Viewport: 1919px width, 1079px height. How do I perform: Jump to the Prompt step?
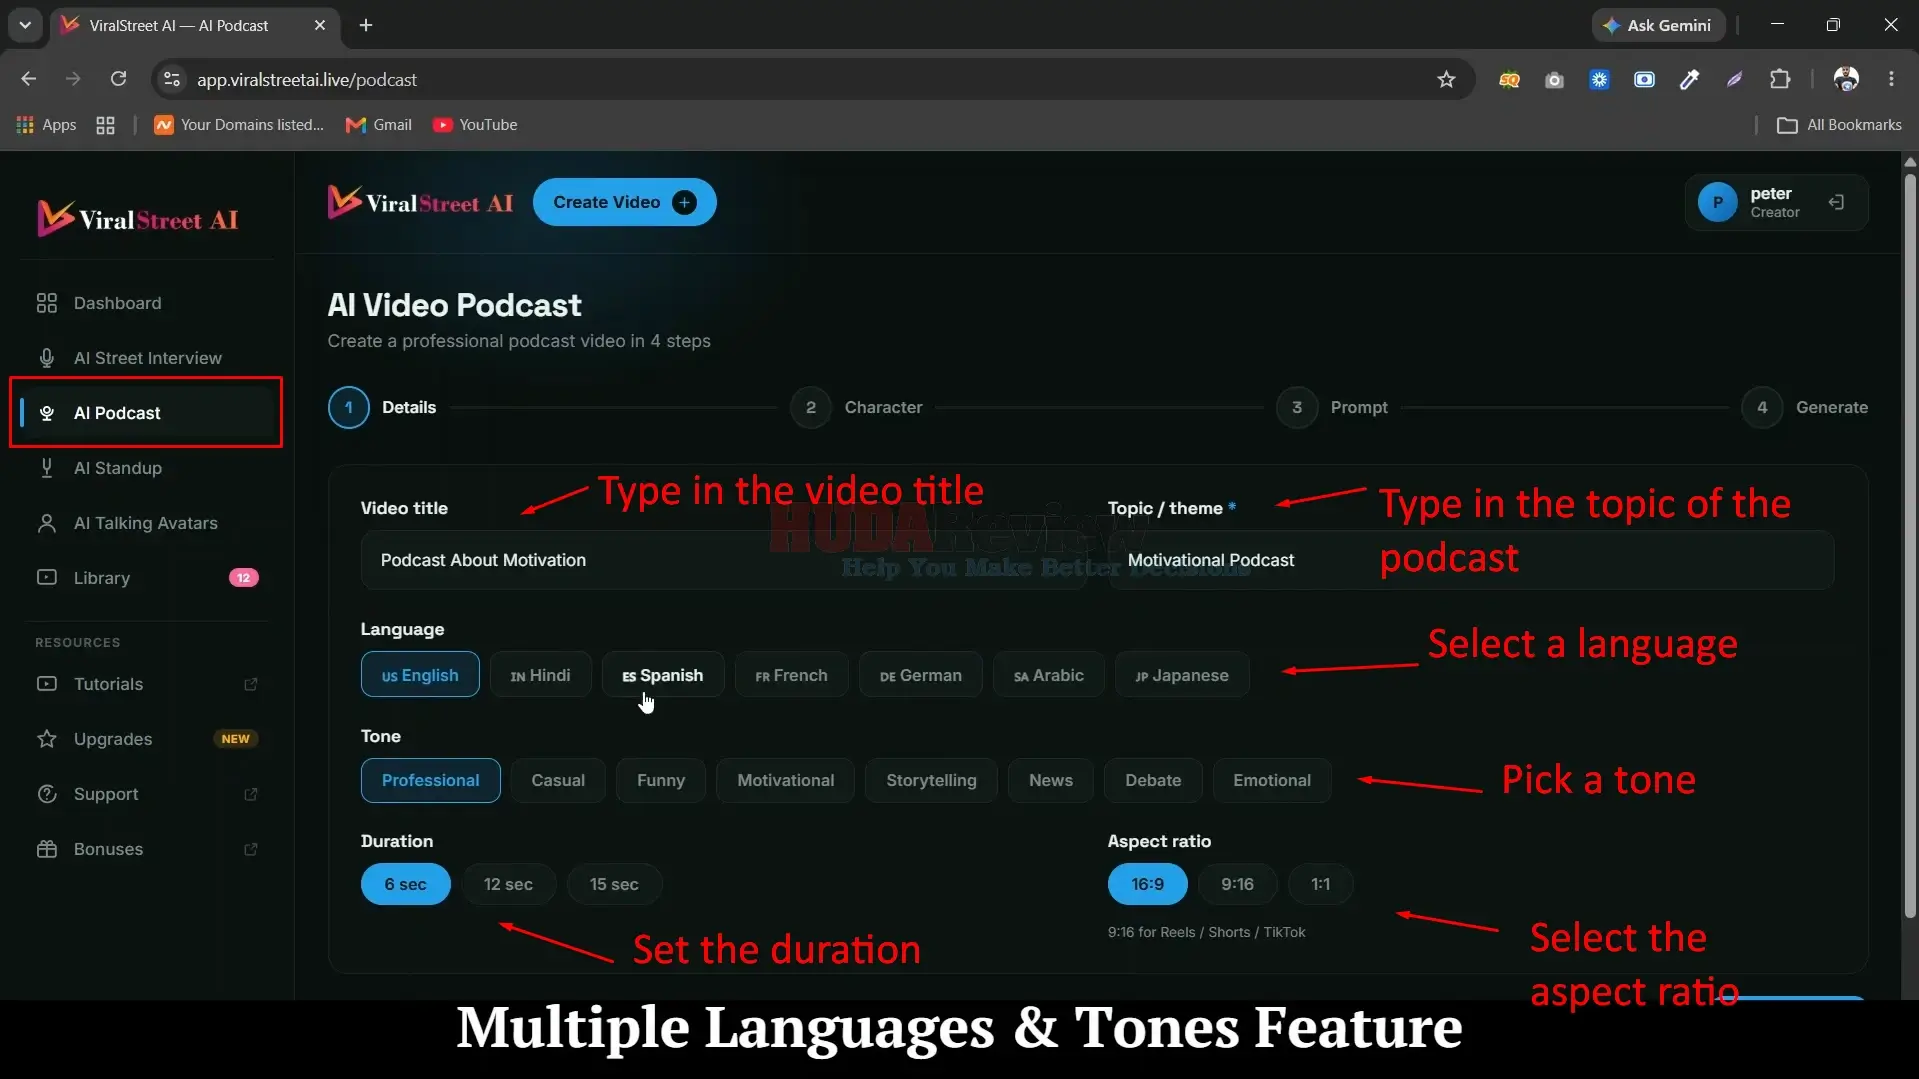tap(1331, 407)
